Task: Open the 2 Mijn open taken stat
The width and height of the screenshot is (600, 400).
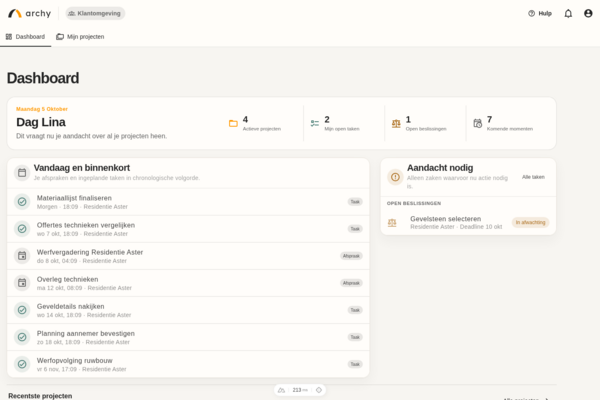Action: [x=344, y=123]
